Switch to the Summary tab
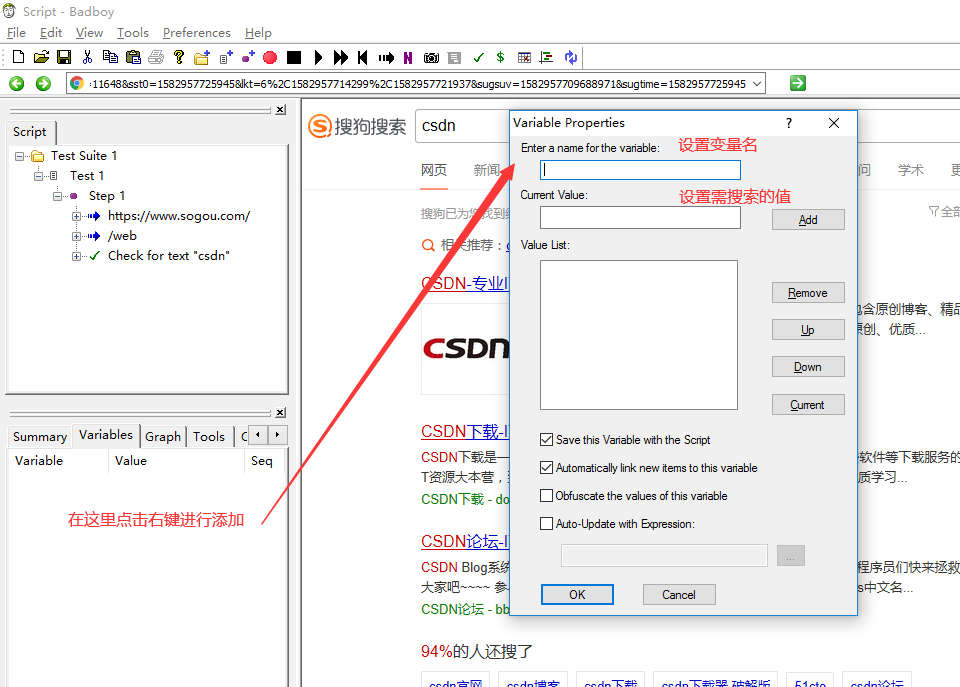Viewport: 960px width, 687px height. tap(40, 437)
